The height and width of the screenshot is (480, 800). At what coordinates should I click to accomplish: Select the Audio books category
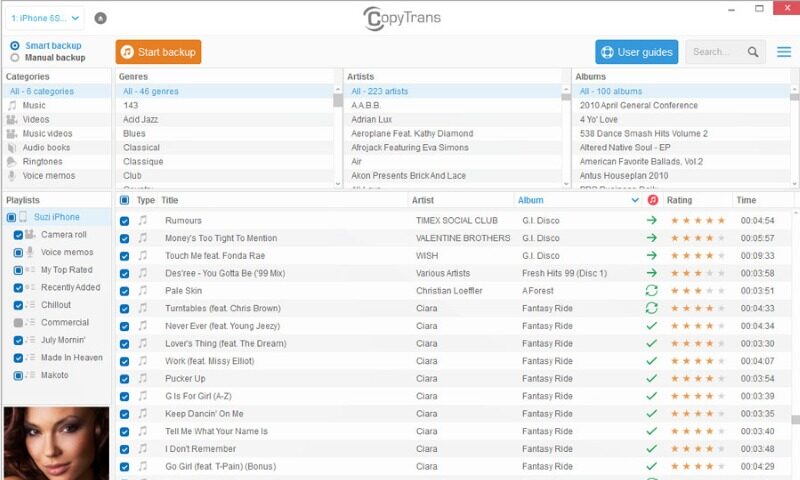coord(56,147)
